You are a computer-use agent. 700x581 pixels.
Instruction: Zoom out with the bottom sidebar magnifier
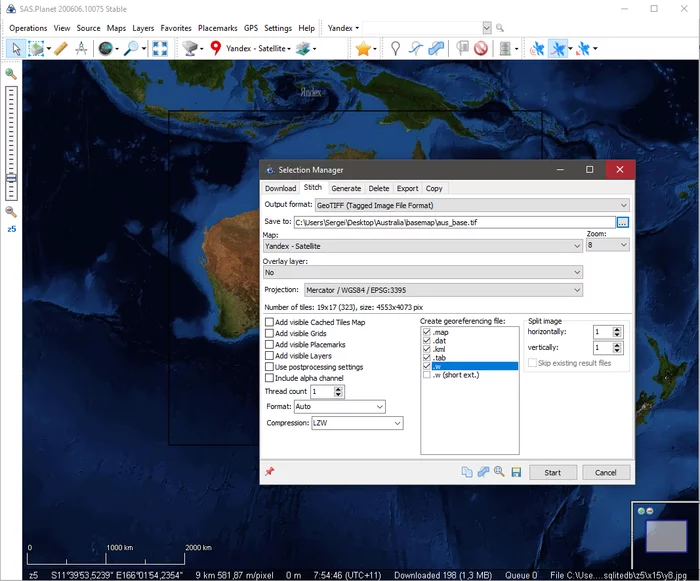[x=11, y=212]
